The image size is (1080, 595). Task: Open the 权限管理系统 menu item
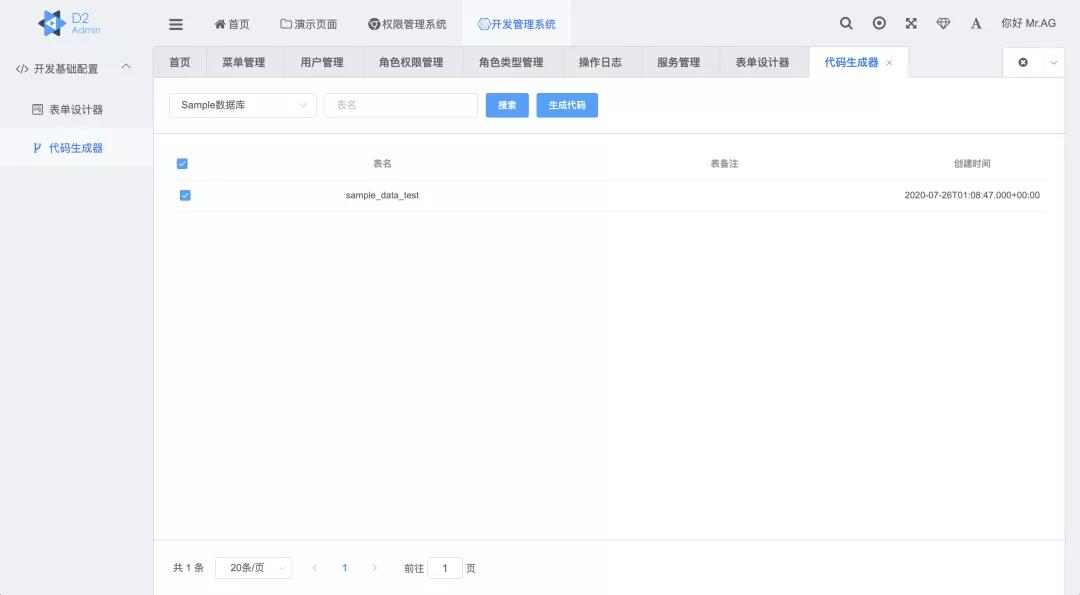tap(406, 23)
